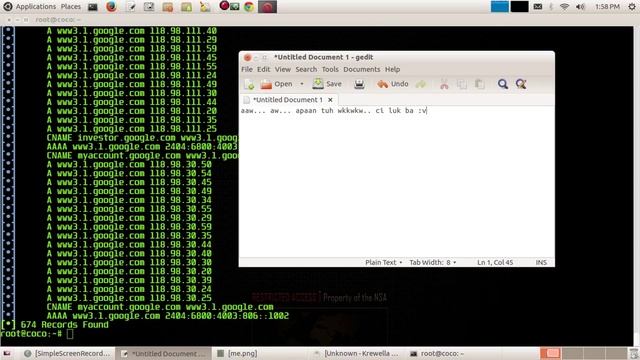Select the Untitled Document 1 tab

(287, 100)
